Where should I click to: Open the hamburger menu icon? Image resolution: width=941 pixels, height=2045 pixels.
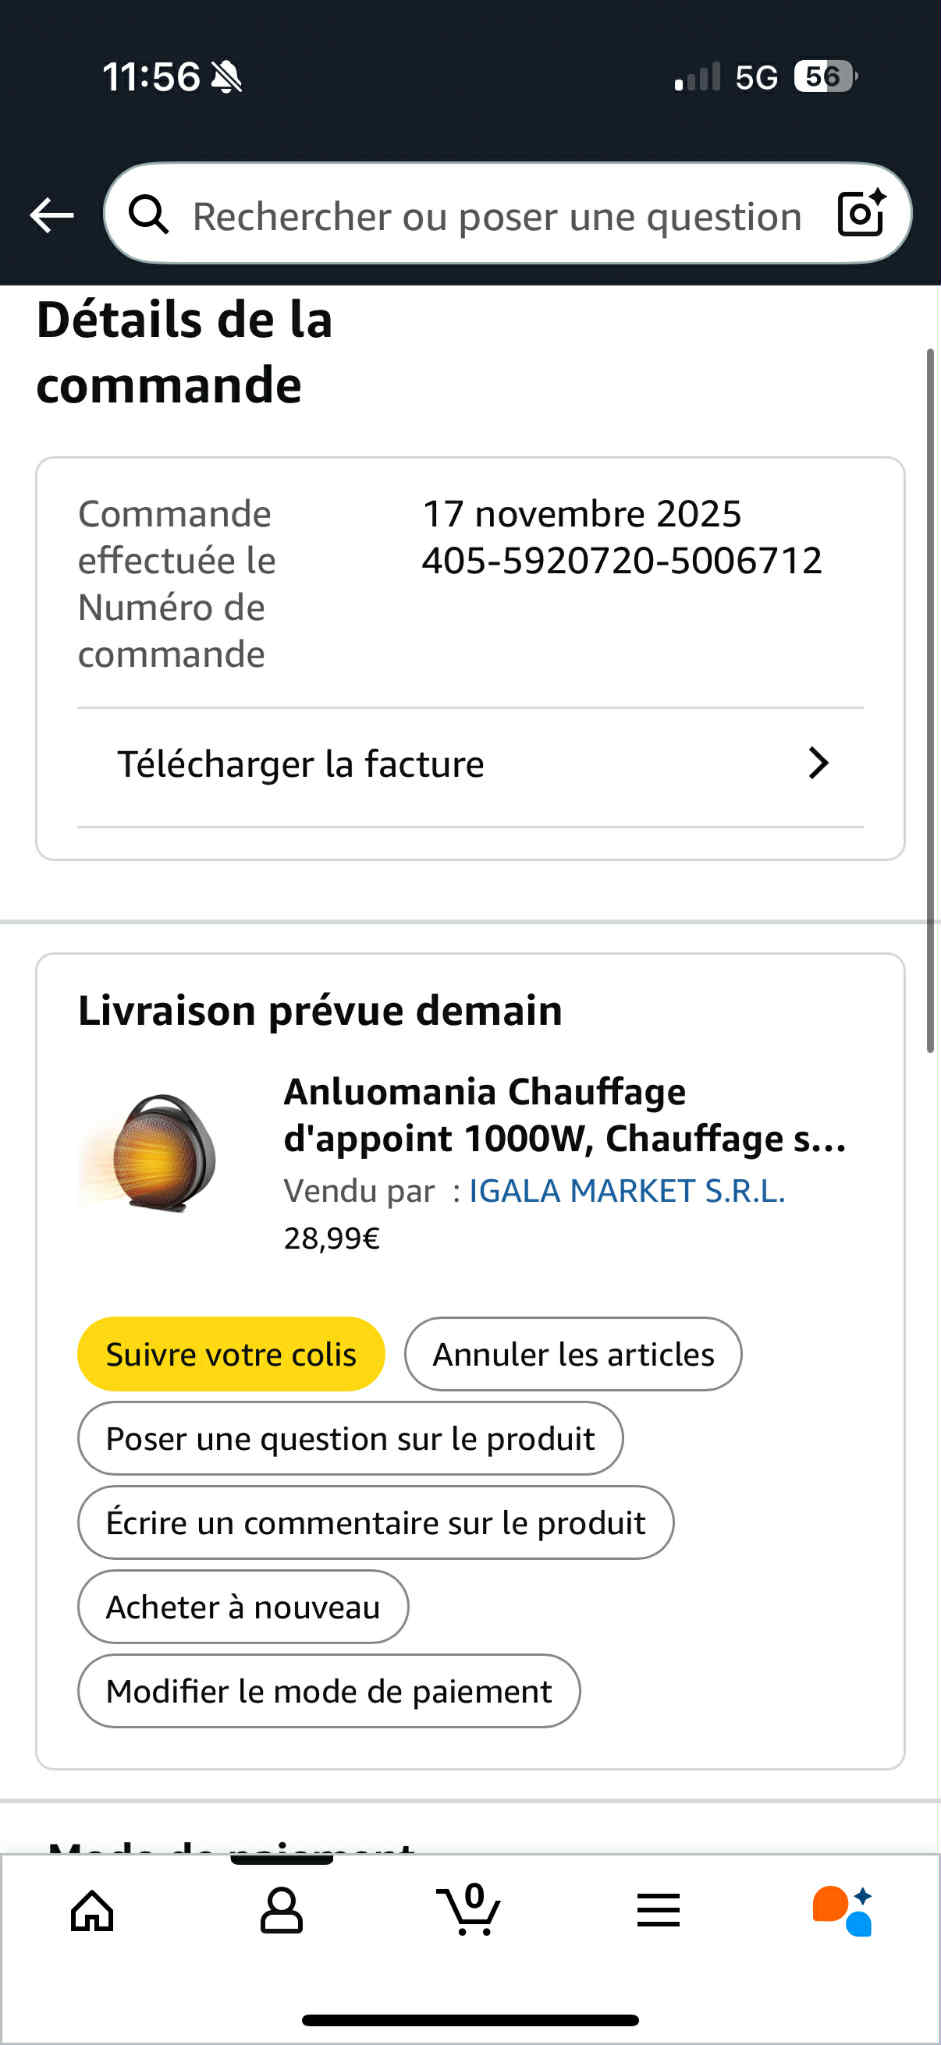click(x=658, y=1910)
